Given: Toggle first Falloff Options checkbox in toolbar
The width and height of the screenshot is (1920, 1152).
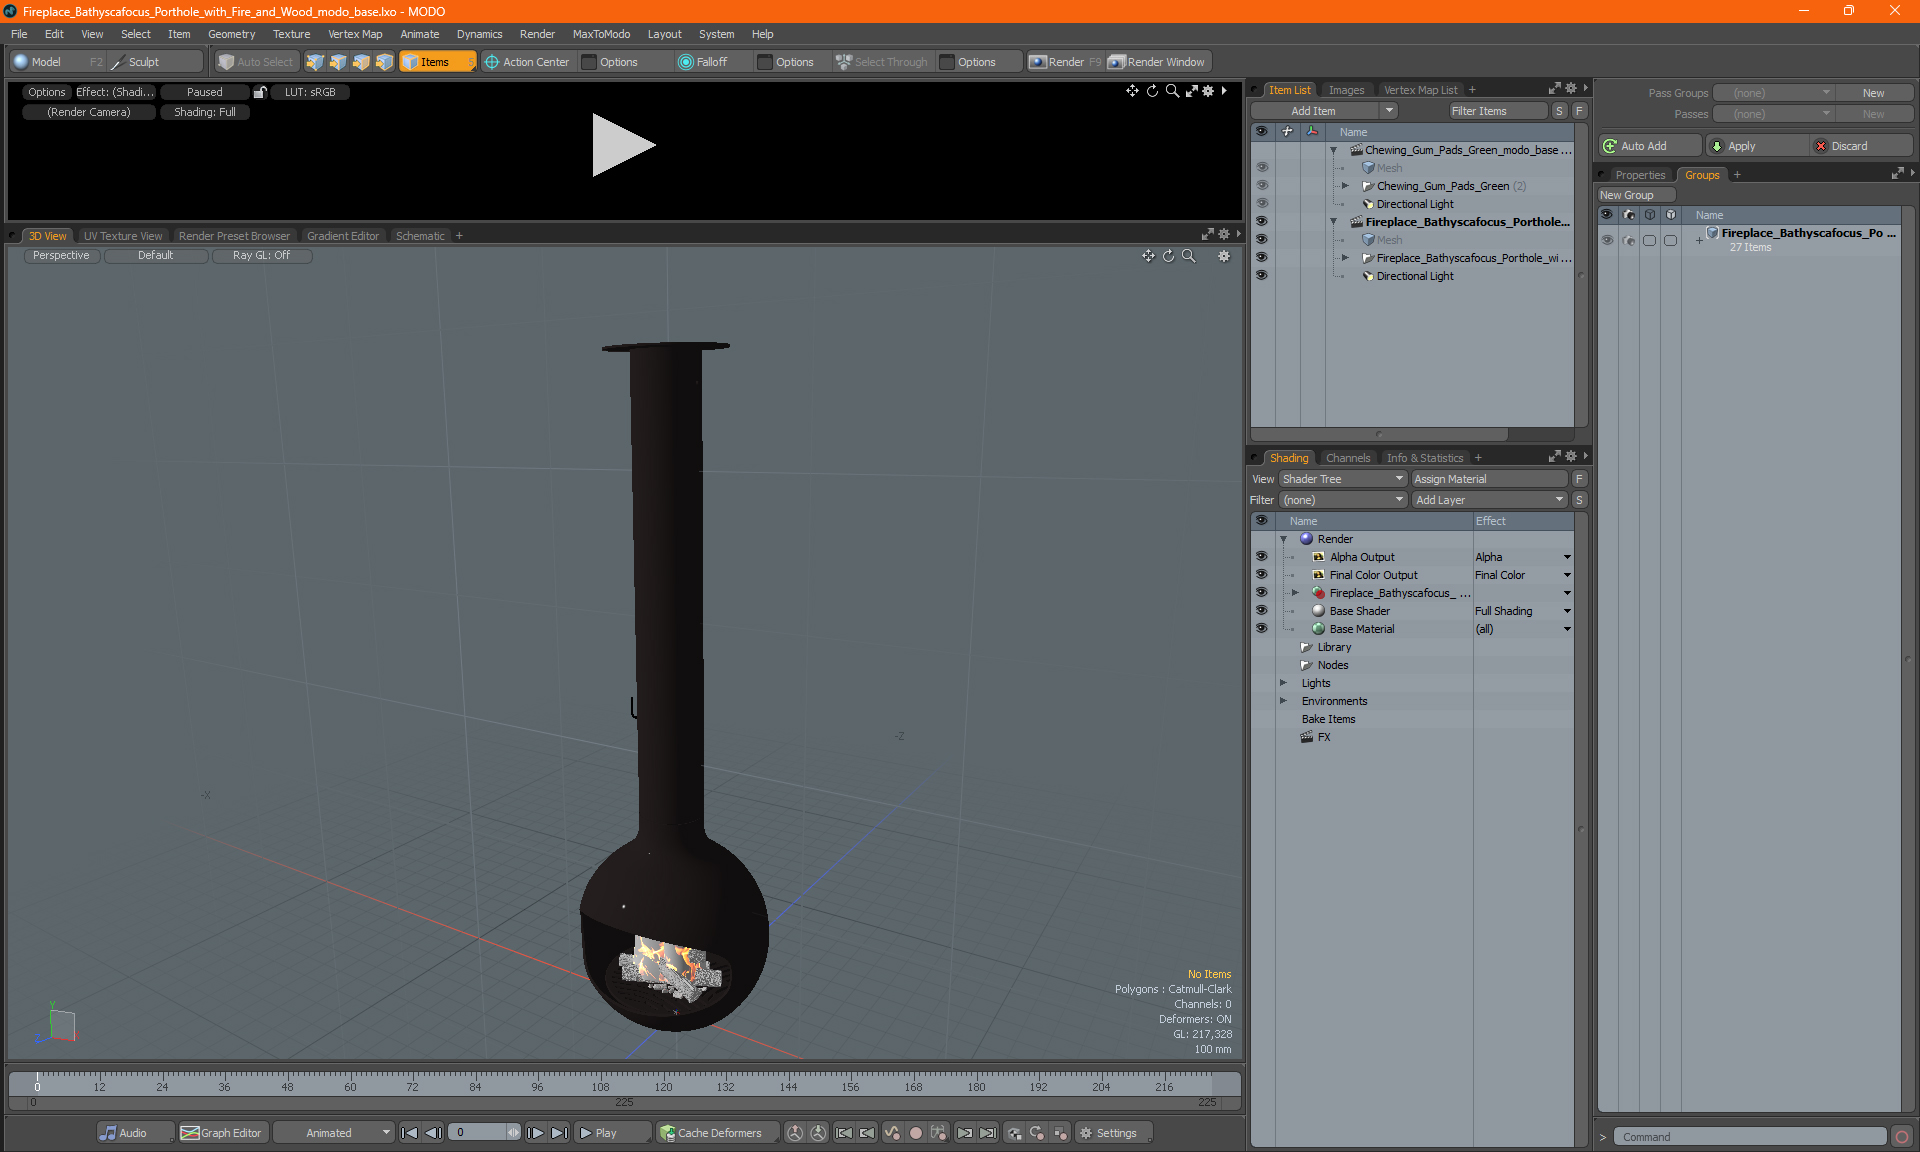Looking at the screenshot, I should [765, 62].
